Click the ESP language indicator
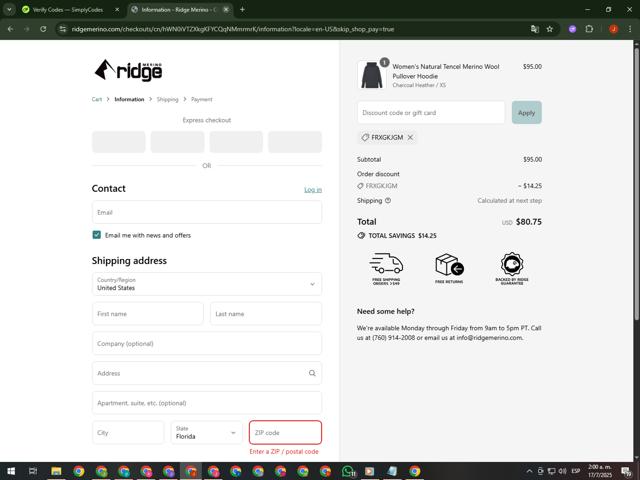The height and width of the screenshot is (480, 640). tap(576, 471)
